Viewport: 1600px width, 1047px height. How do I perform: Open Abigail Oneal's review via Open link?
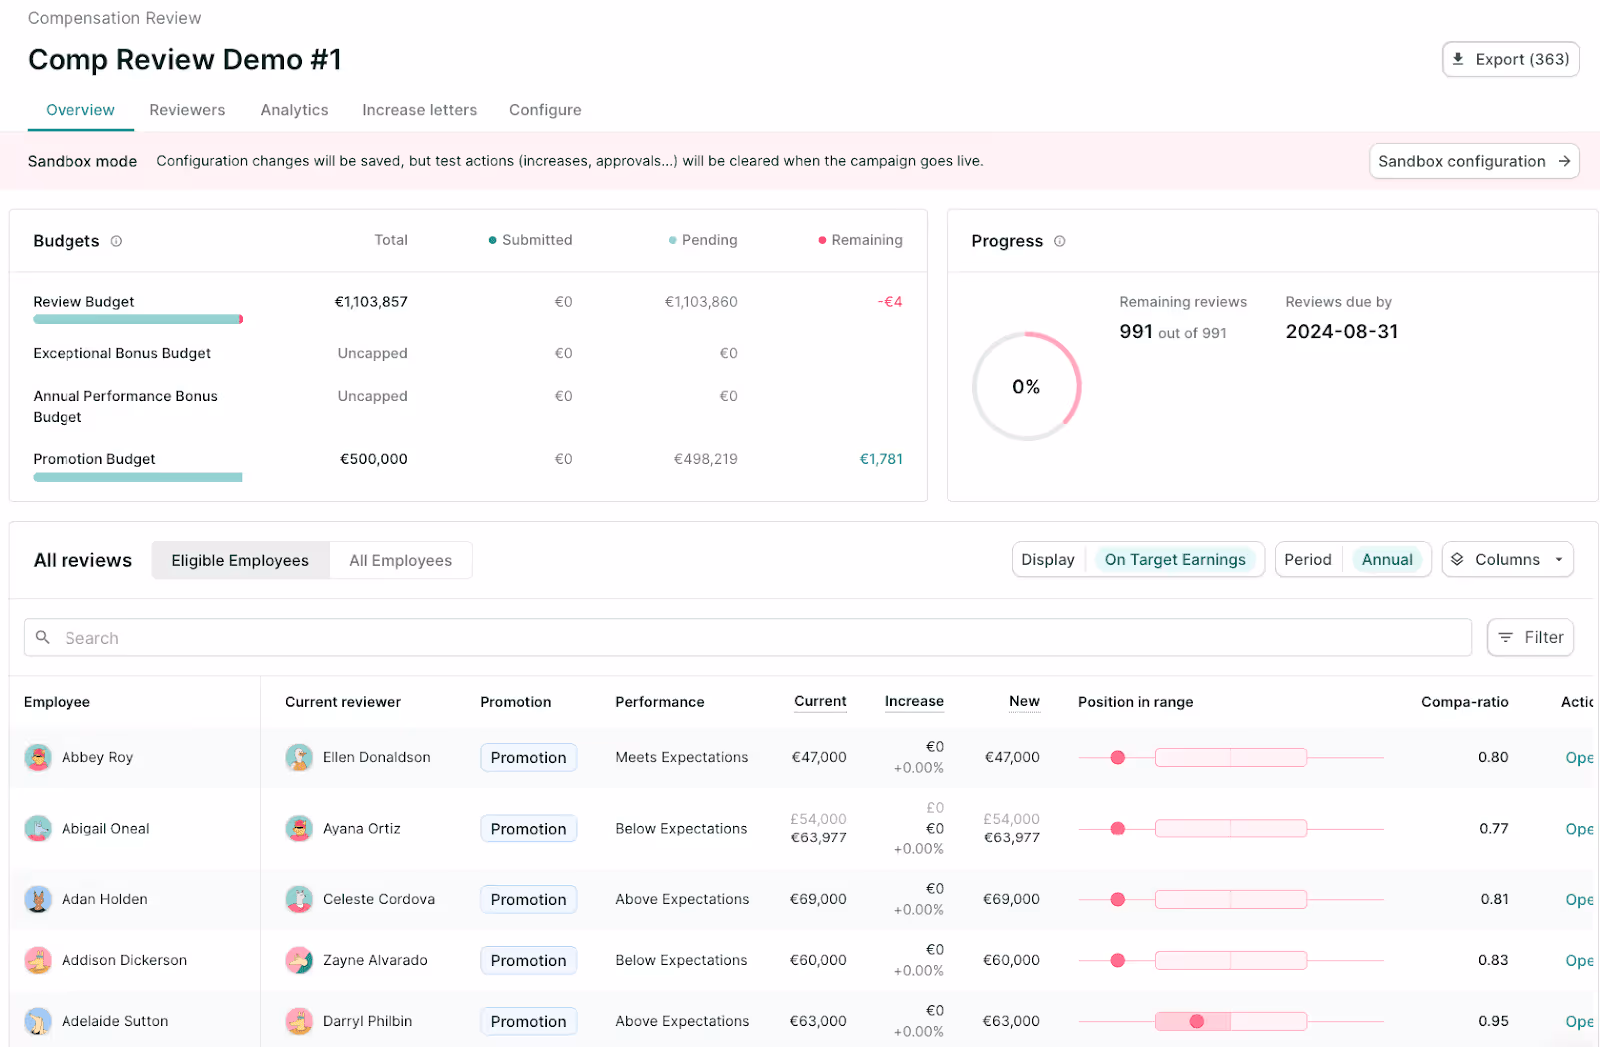point(1578,829)
